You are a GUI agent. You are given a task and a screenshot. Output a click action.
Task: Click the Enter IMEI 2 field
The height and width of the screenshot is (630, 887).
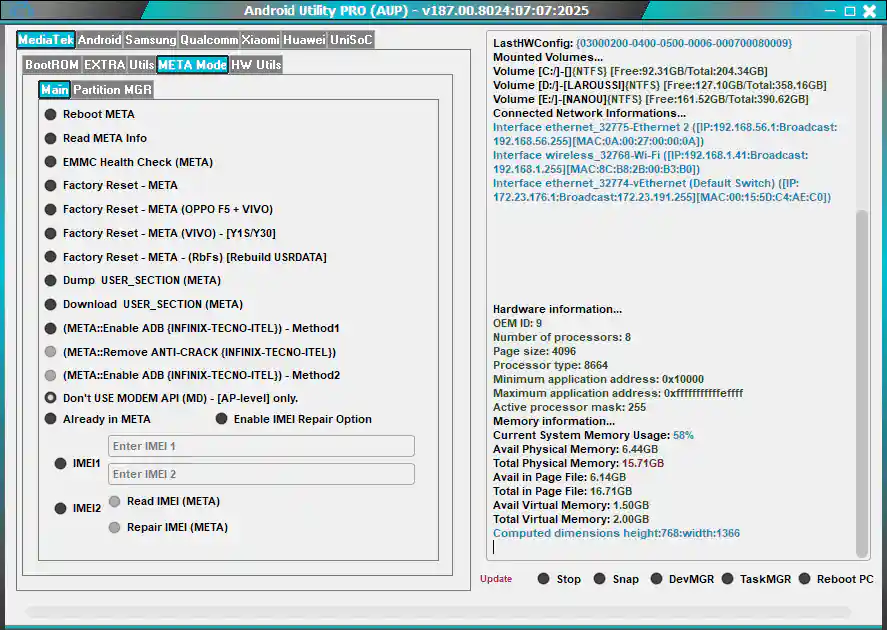261,474
